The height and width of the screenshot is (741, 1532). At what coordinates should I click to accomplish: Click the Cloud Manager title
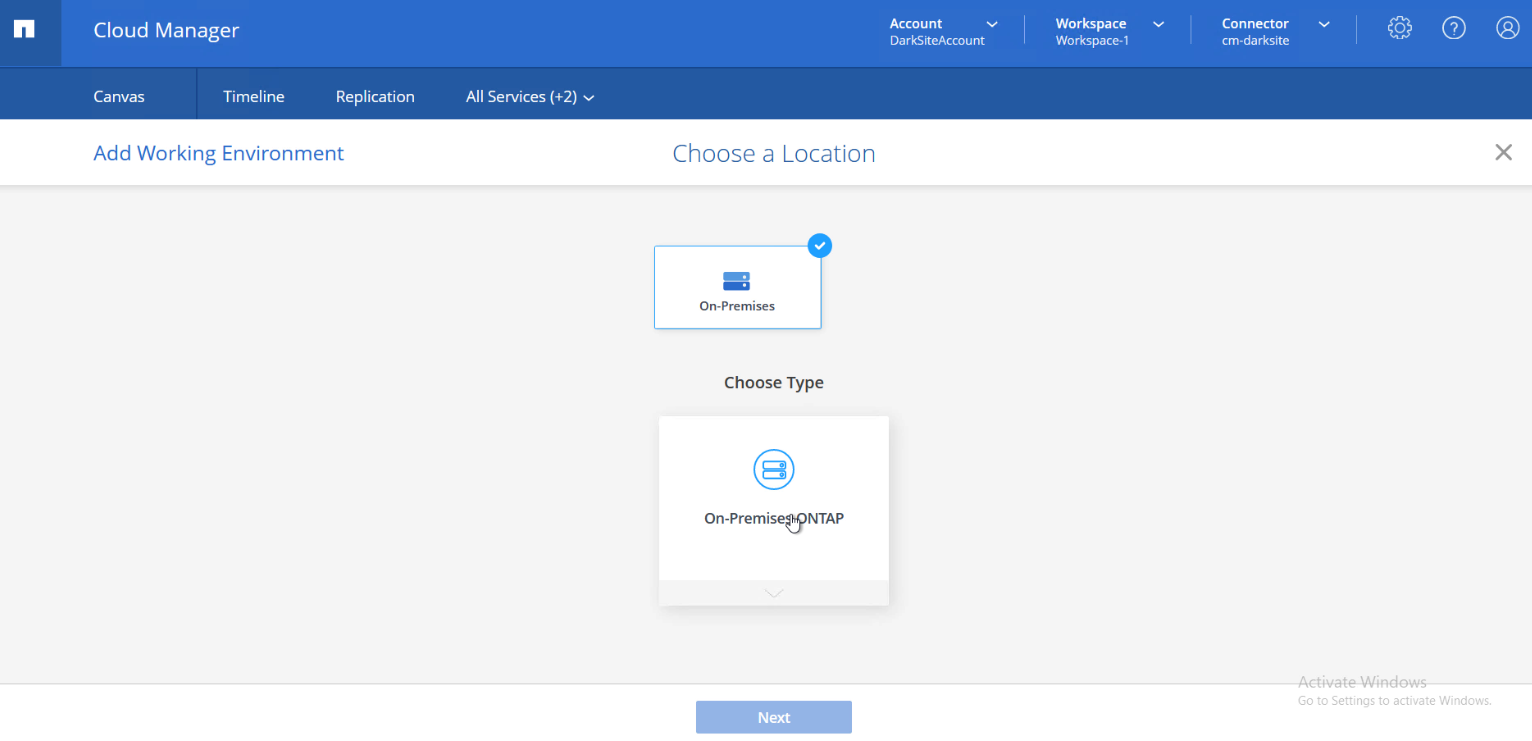pyautogui.click(x=166, y=30)
